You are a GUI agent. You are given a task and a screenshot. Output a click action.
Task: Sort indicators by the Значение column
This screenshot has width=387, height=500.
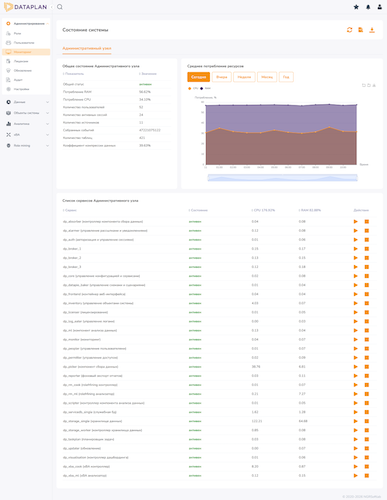148,74
